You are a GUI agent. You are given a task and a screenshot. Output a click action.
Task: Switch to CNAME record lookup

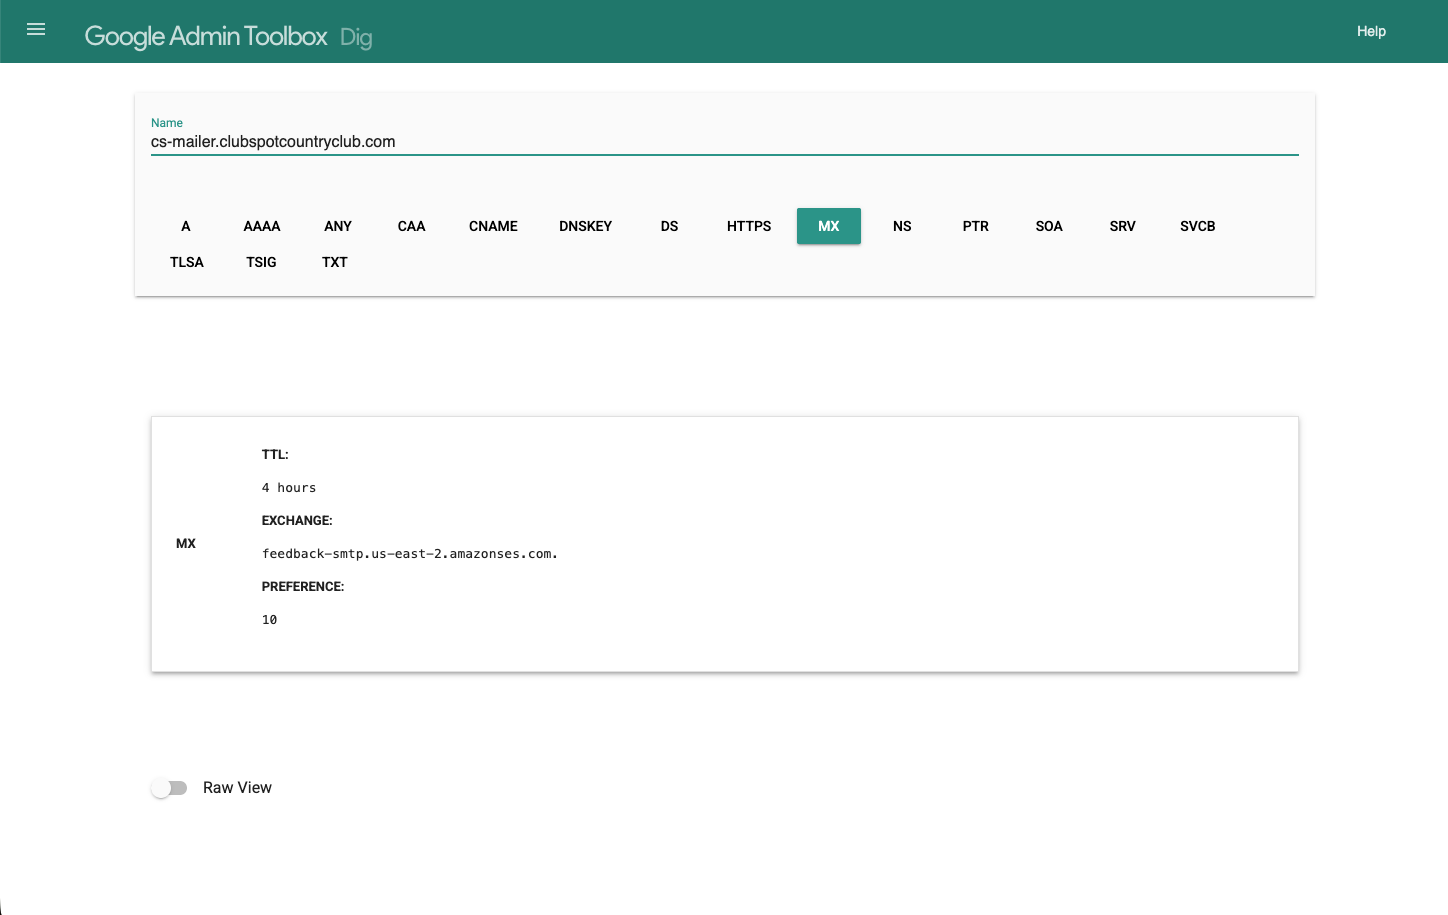493,226
